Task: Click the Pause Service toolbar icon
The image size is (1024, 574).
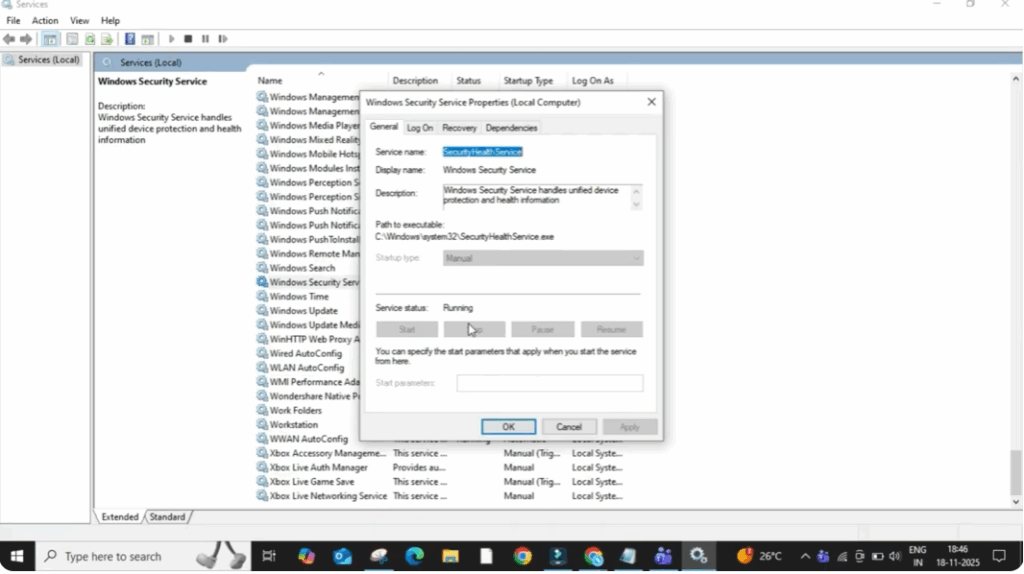Action: (205, 39)
